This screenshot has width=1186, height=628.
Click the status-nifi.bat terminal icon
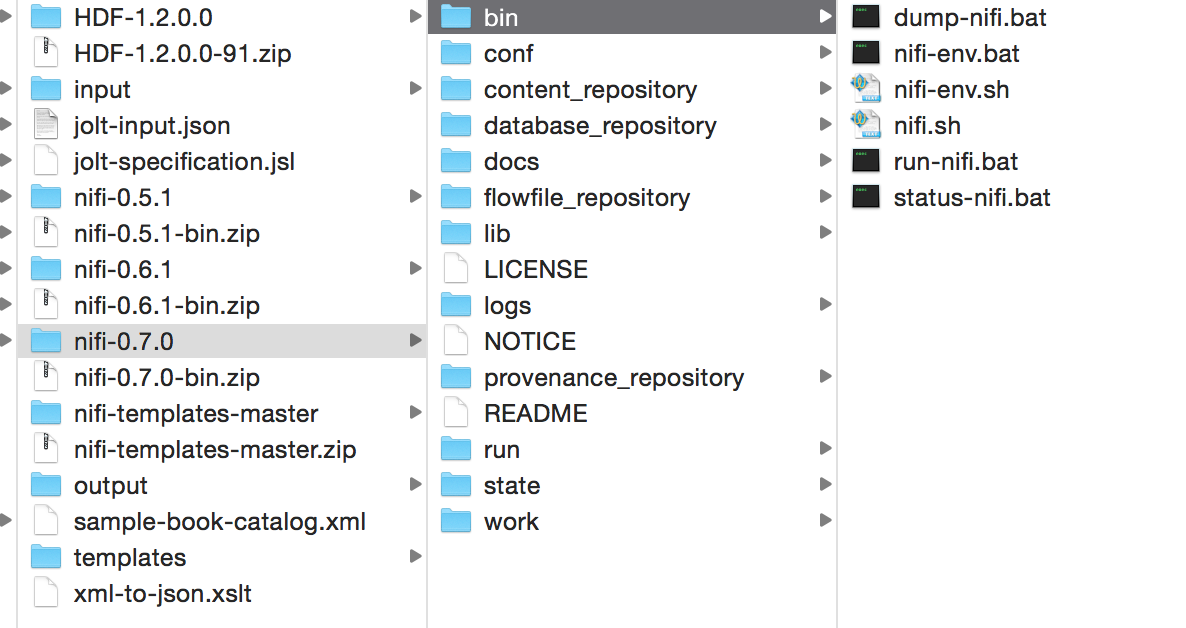click(x=865, y=198)
